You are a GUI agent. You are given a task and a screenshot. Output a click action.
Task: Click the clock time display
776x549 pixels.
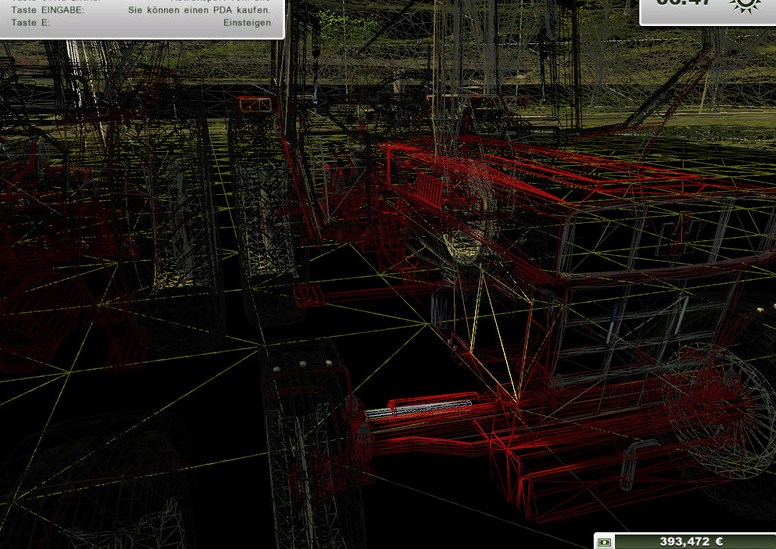(686, 4)
